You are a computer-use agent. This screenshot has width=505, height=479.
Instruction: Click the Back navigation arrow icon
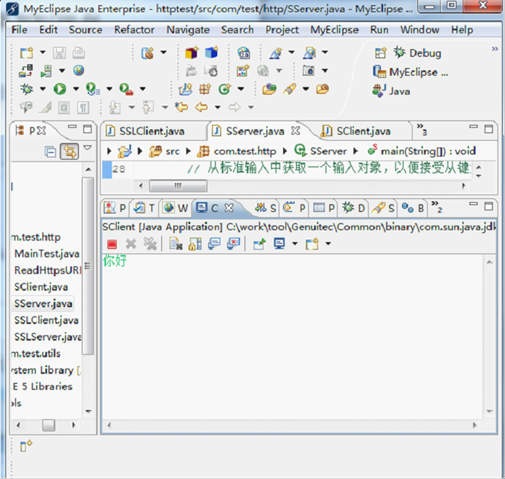202,107
